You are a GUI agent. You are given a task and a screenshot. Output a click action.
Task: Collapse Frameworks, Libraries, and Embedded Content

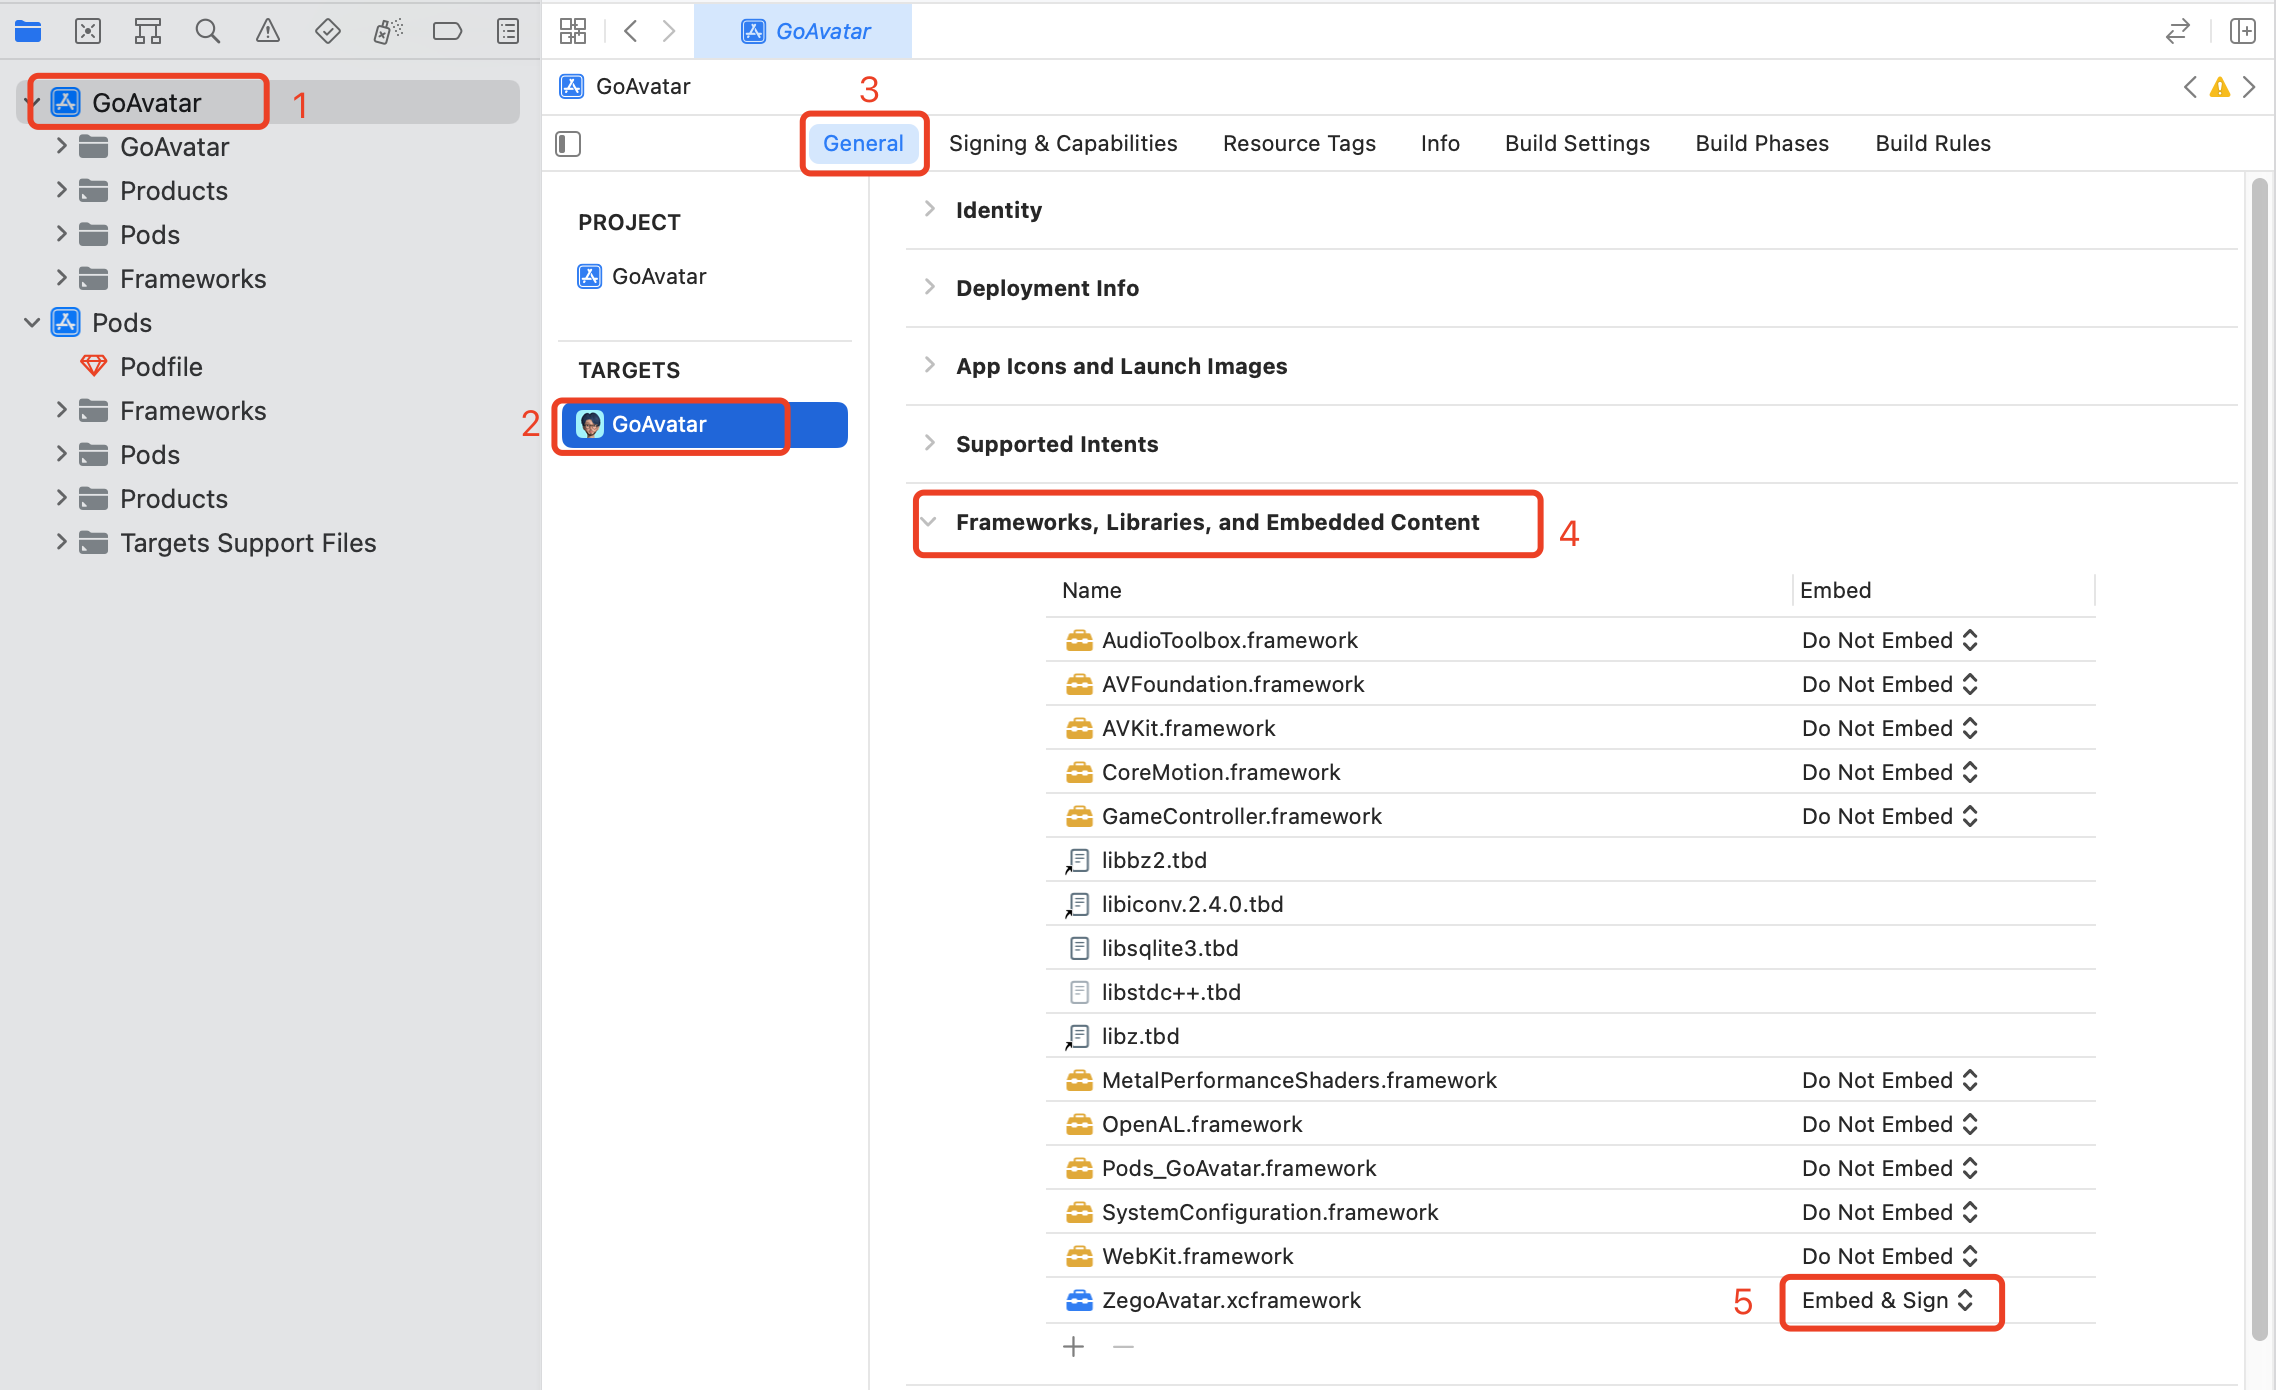[929, 522]
